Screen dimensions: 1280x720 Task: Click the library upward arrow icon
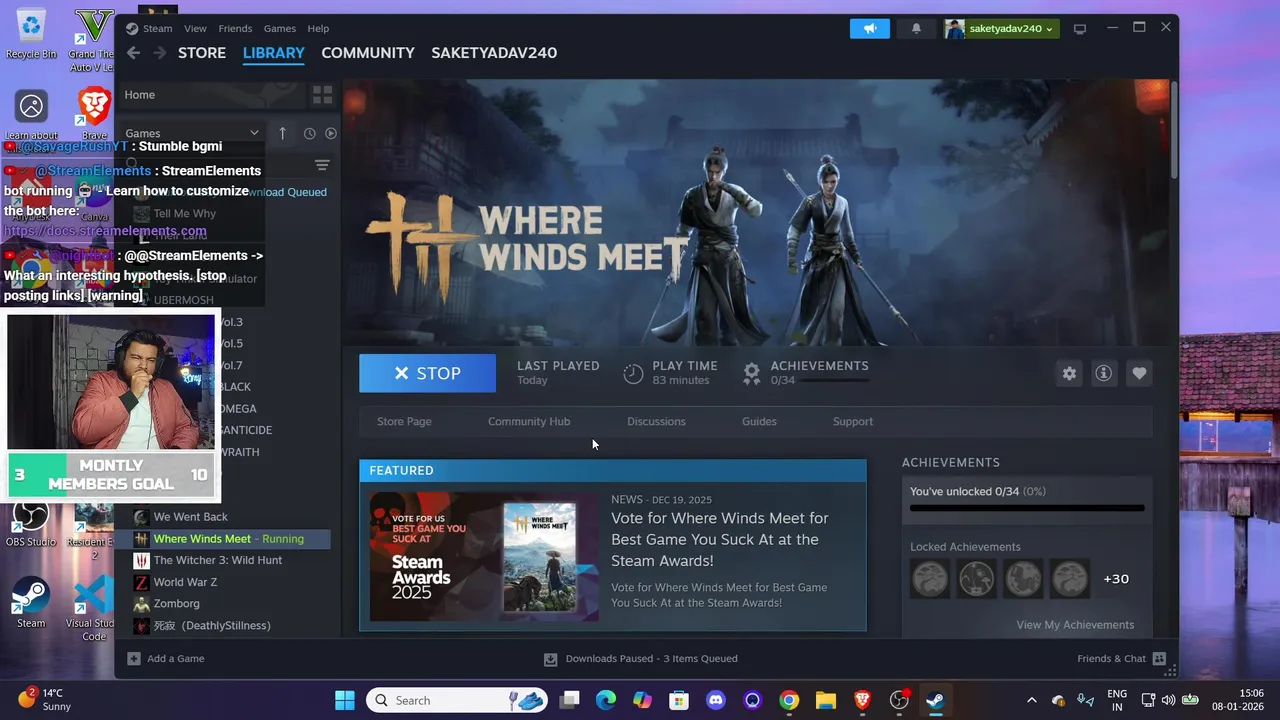[282, 133]
